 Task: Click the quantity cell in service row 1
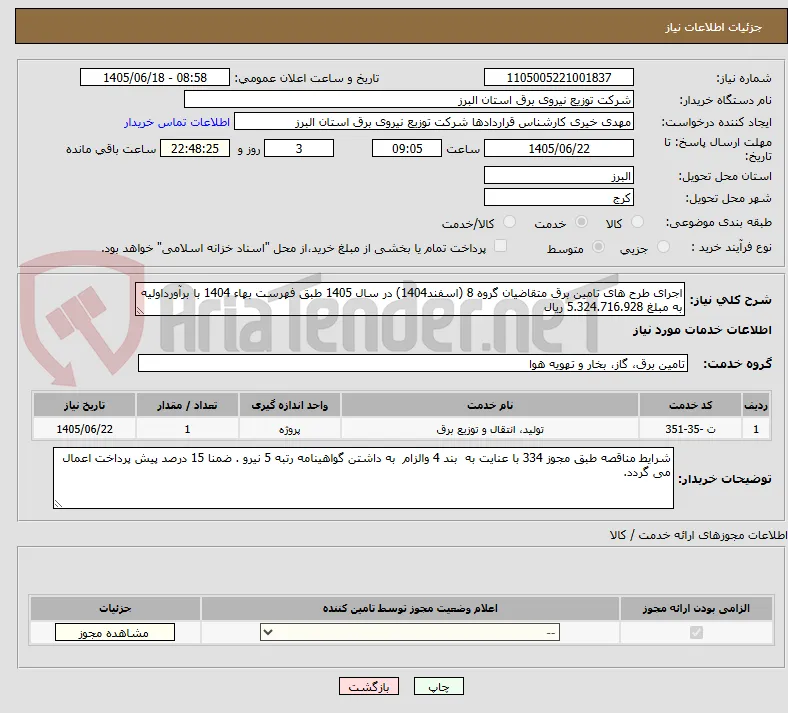(187, 429)
